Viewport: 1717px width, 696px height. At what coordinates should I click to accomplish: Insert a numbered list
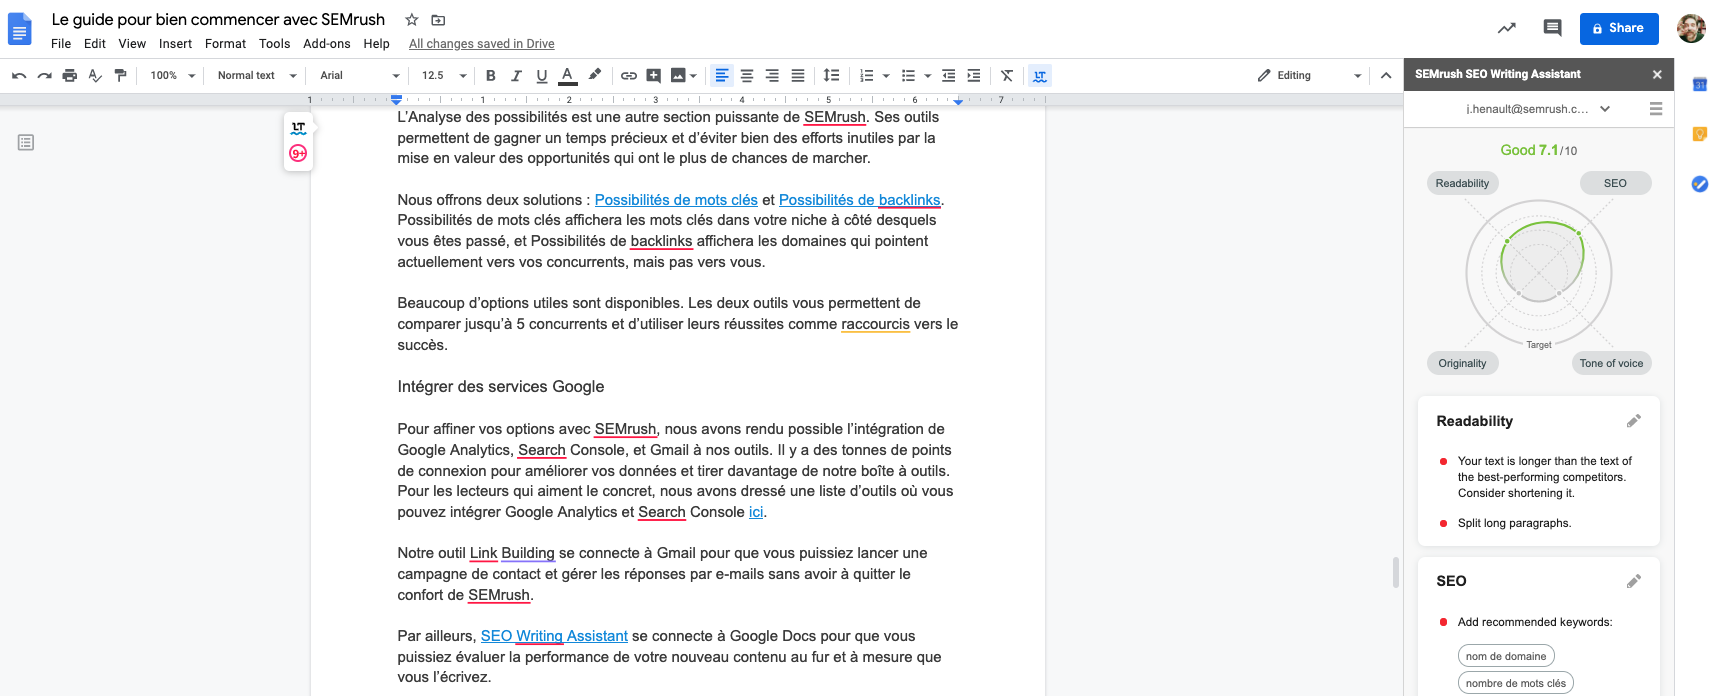(x=866, y=76)
